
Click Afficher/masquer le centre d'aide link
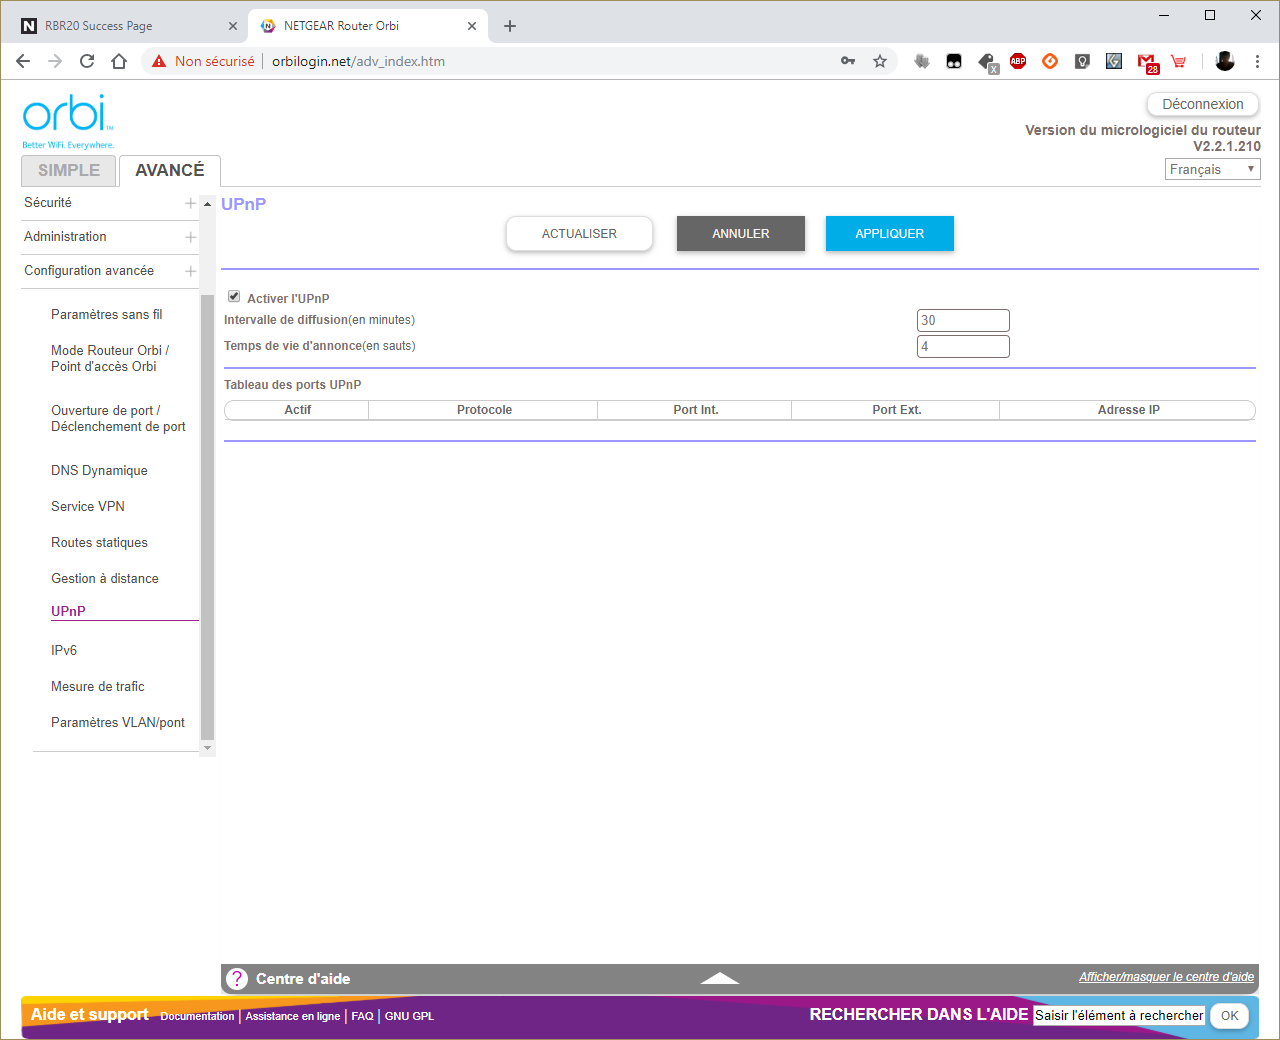[1166, 977]
